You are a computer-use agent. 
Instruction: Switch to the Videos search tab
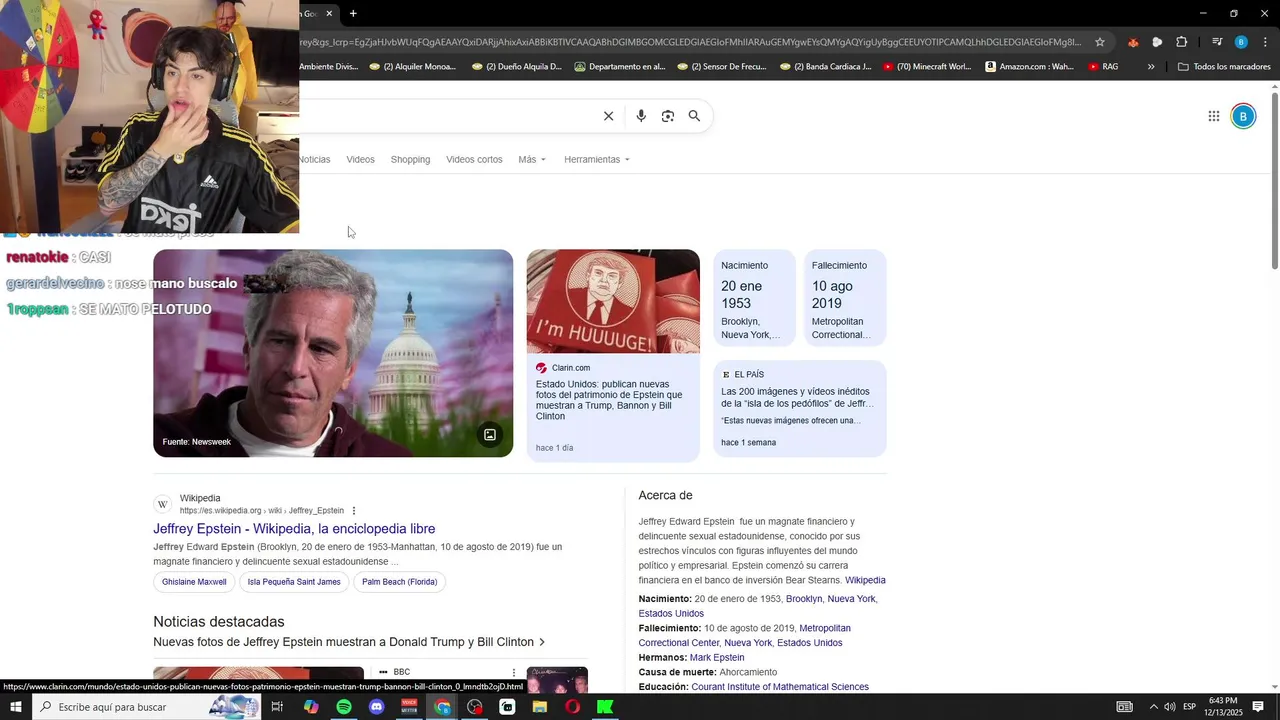click(x=360, y=160)
